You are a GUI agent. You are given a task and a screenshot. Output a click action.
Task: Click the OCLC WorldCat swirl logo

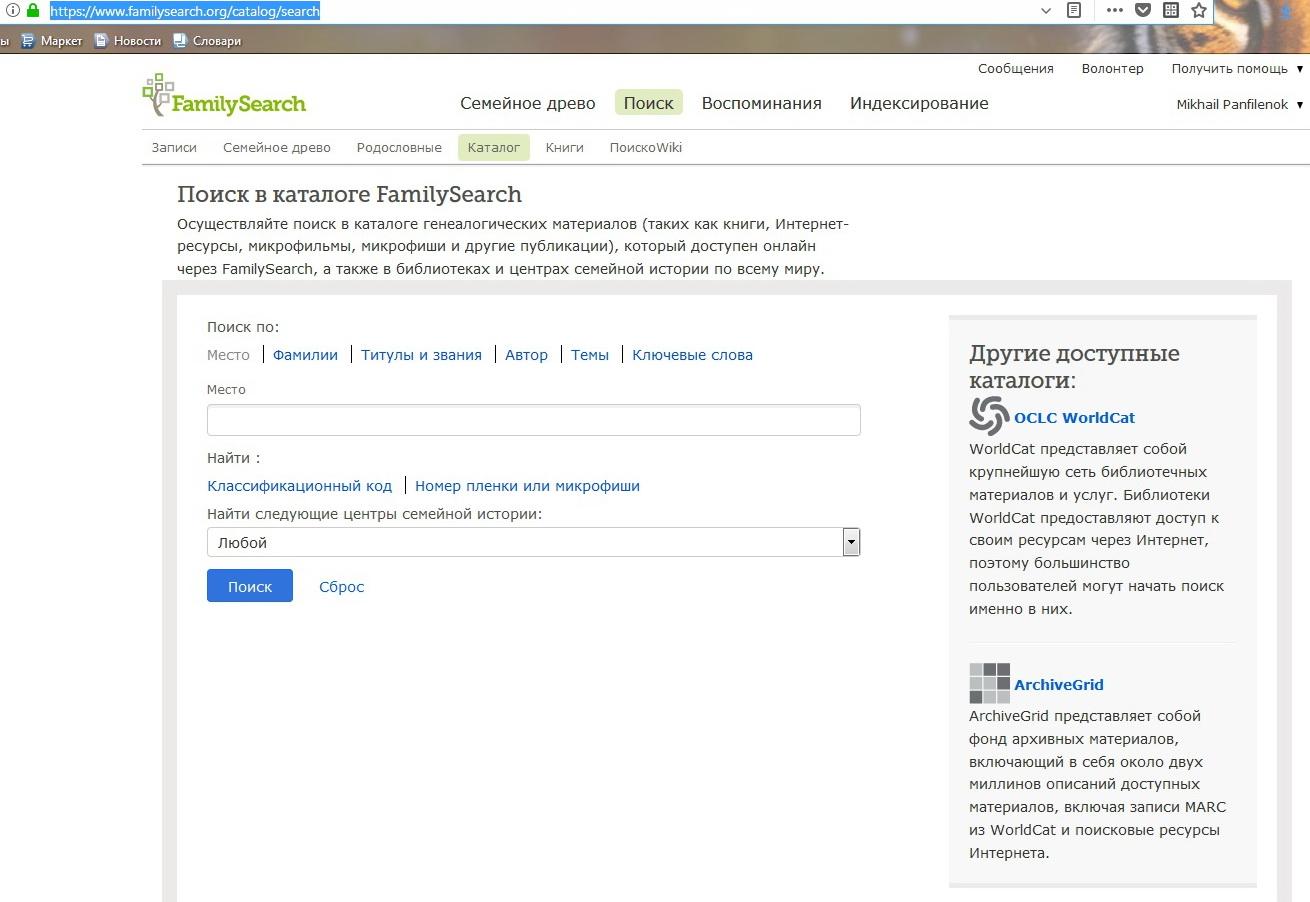(989, 416)
